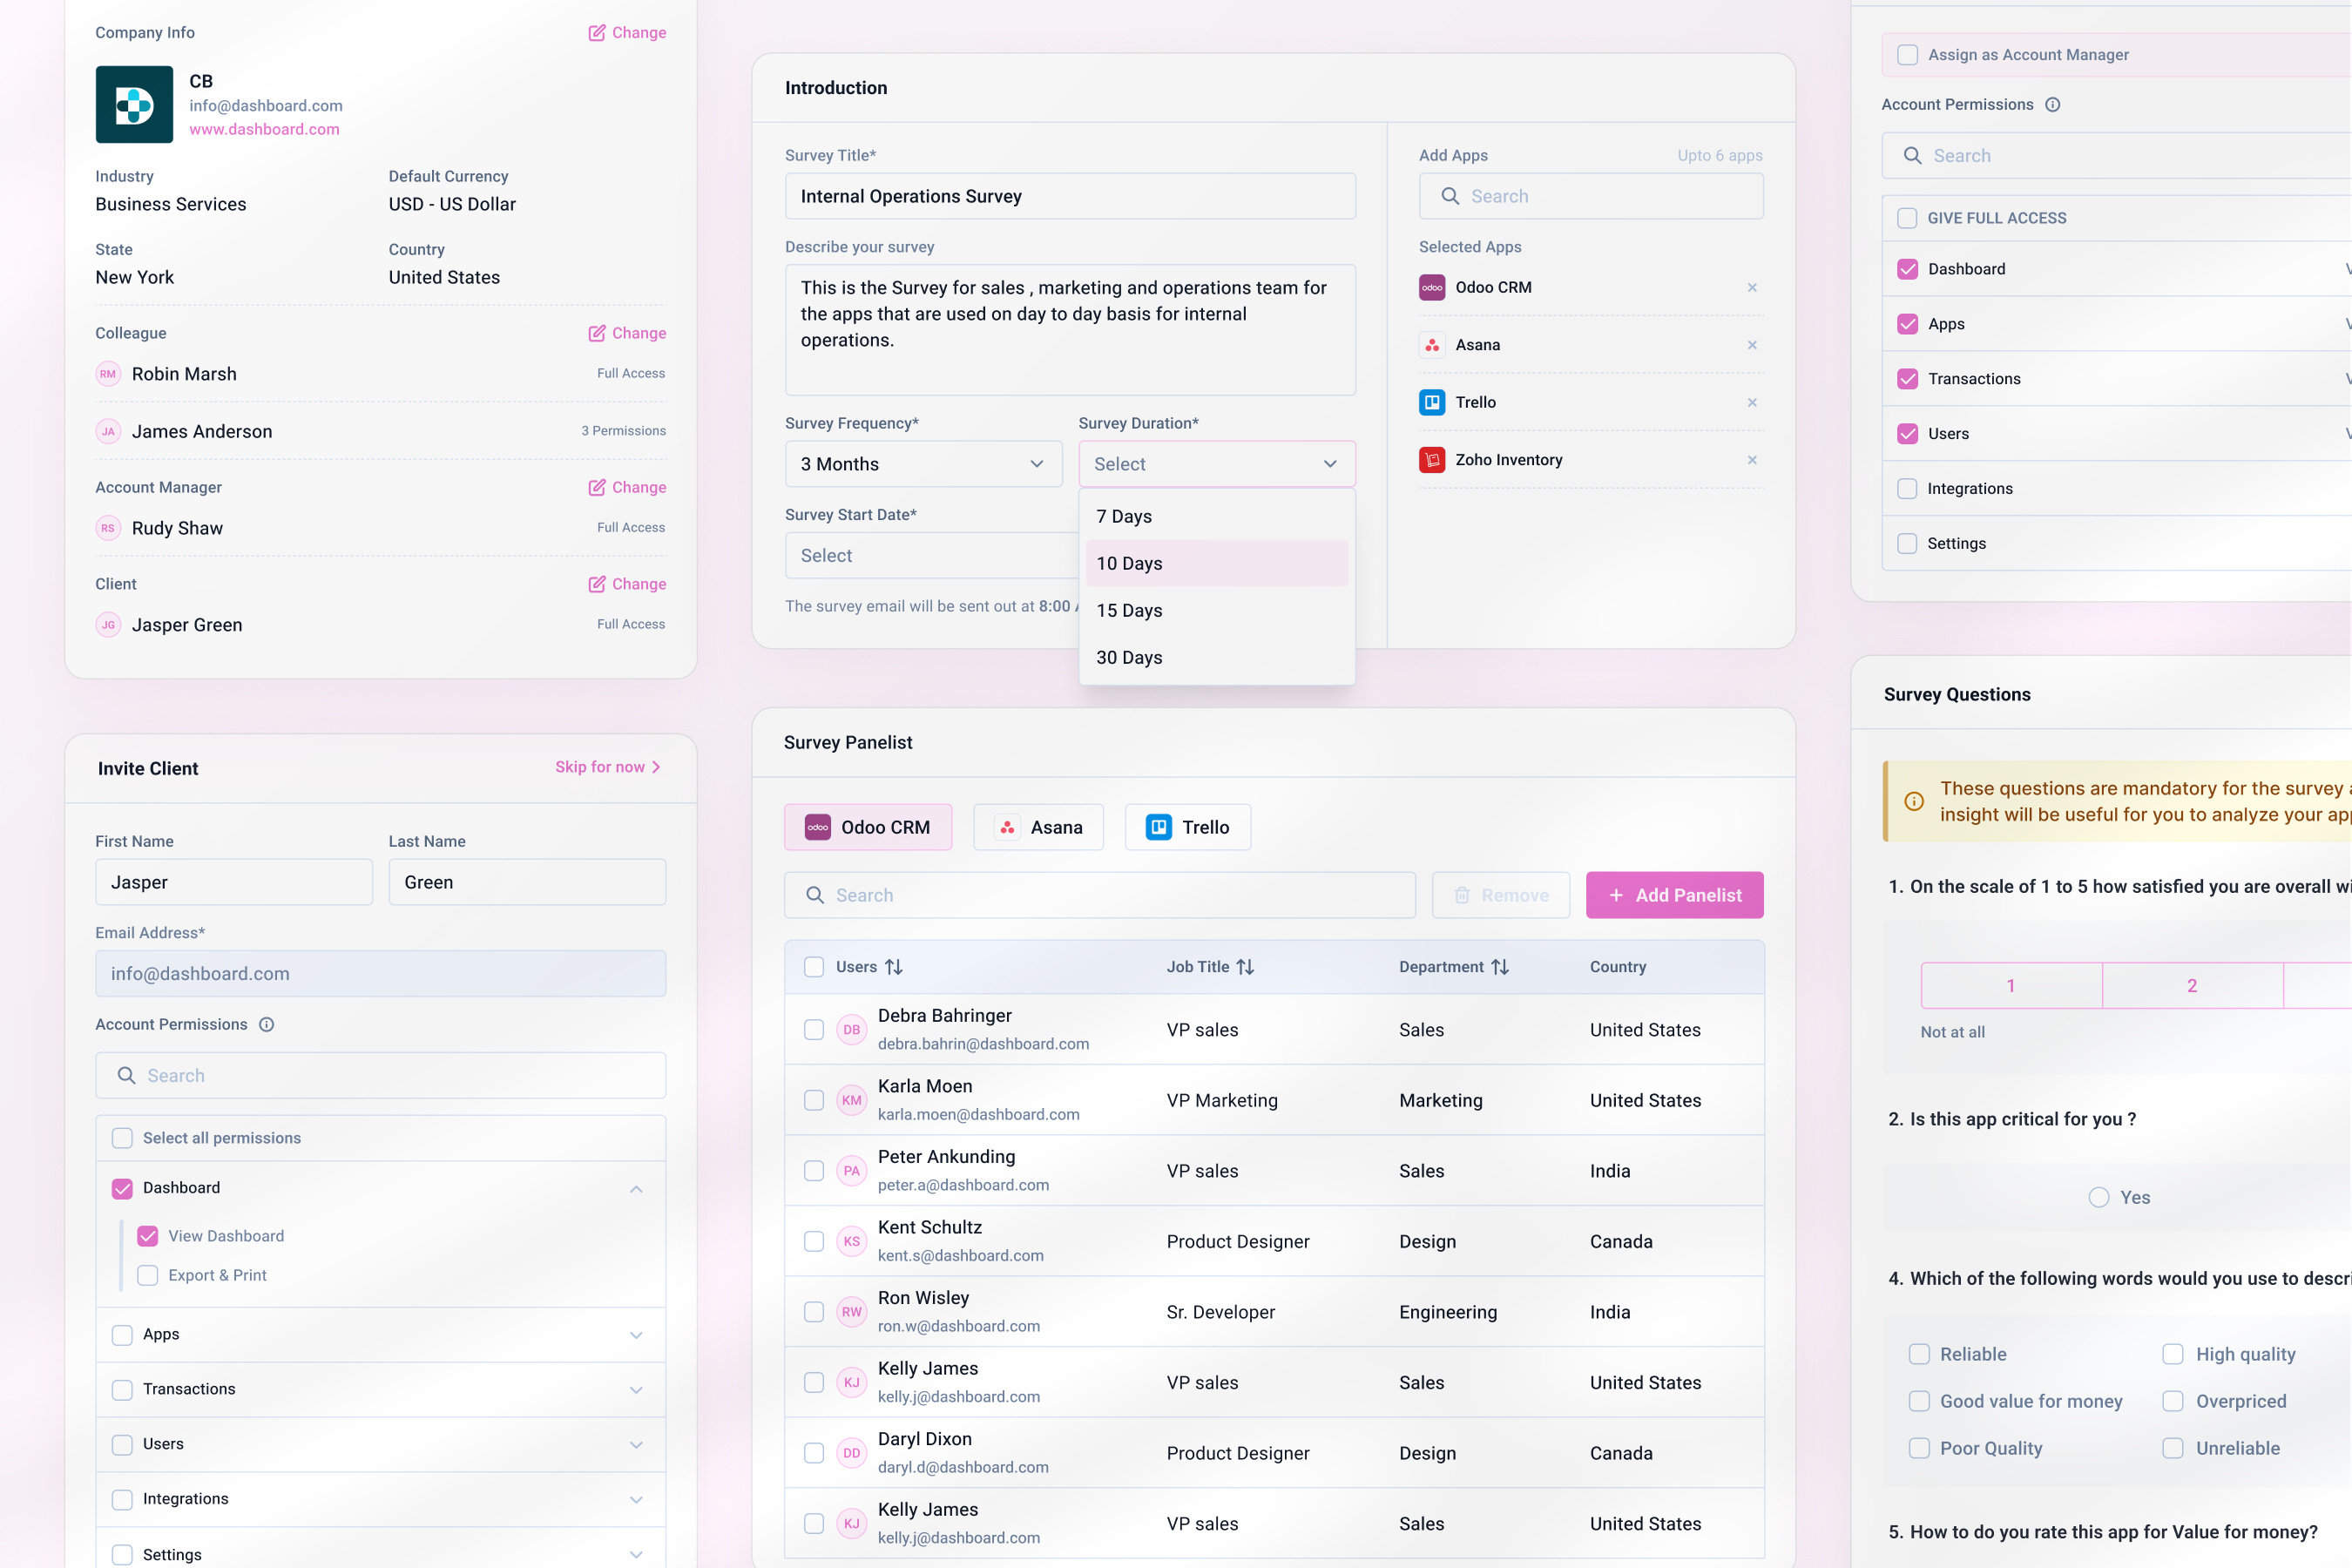
Task: Enable the Export & Print checkbox
Action: (148, 1275)
